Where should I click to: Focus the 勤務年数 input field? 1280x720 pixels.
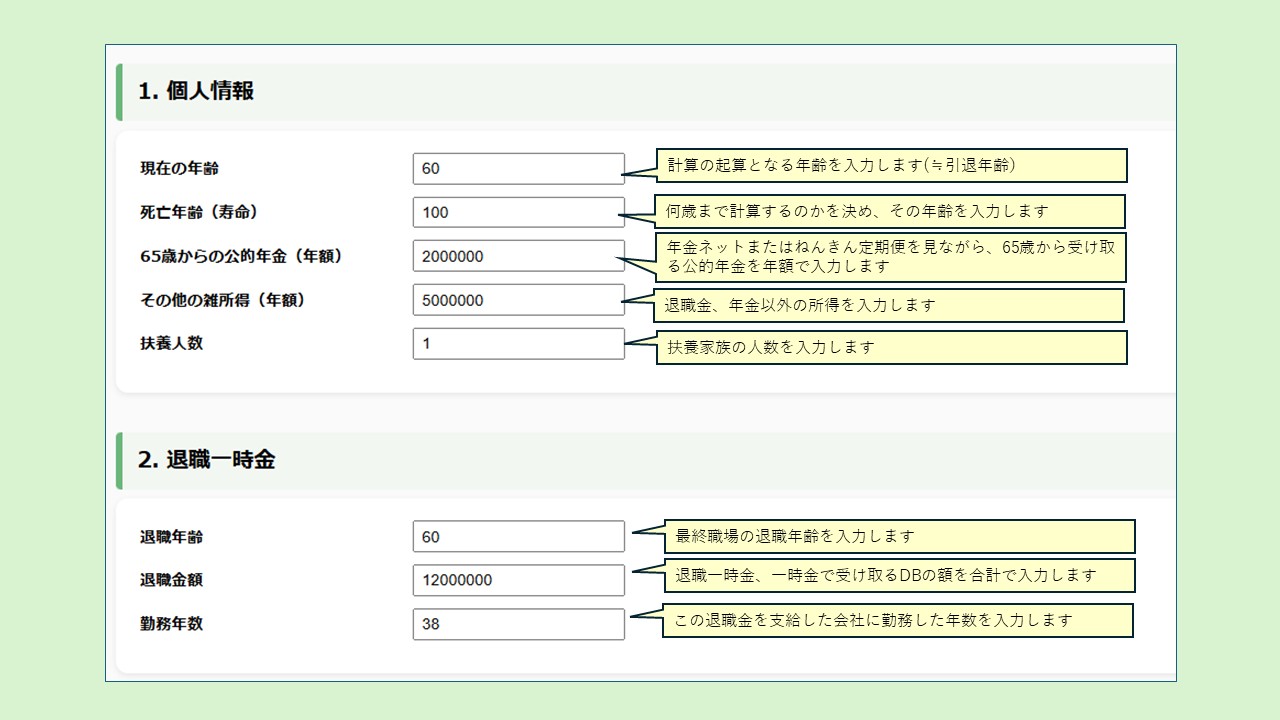coord(518,624)
